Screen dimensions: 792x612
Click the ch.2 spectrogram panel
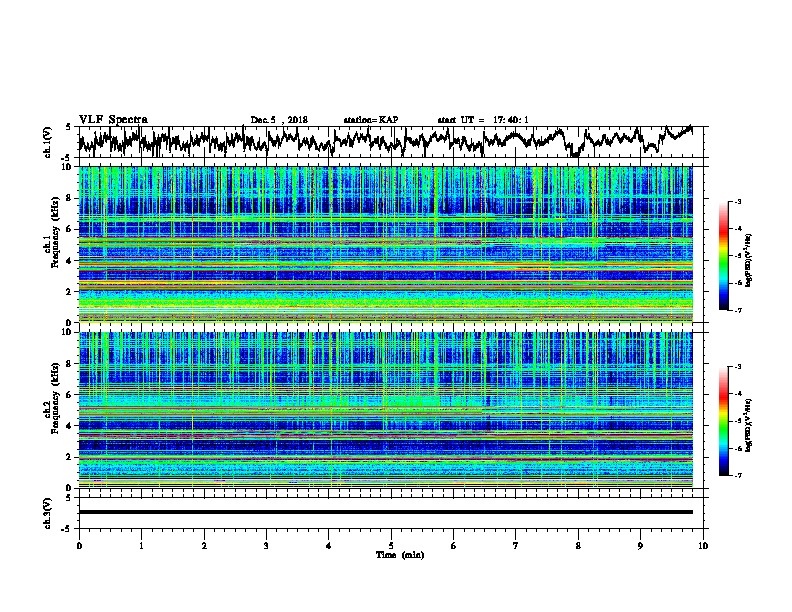point(386,410)
